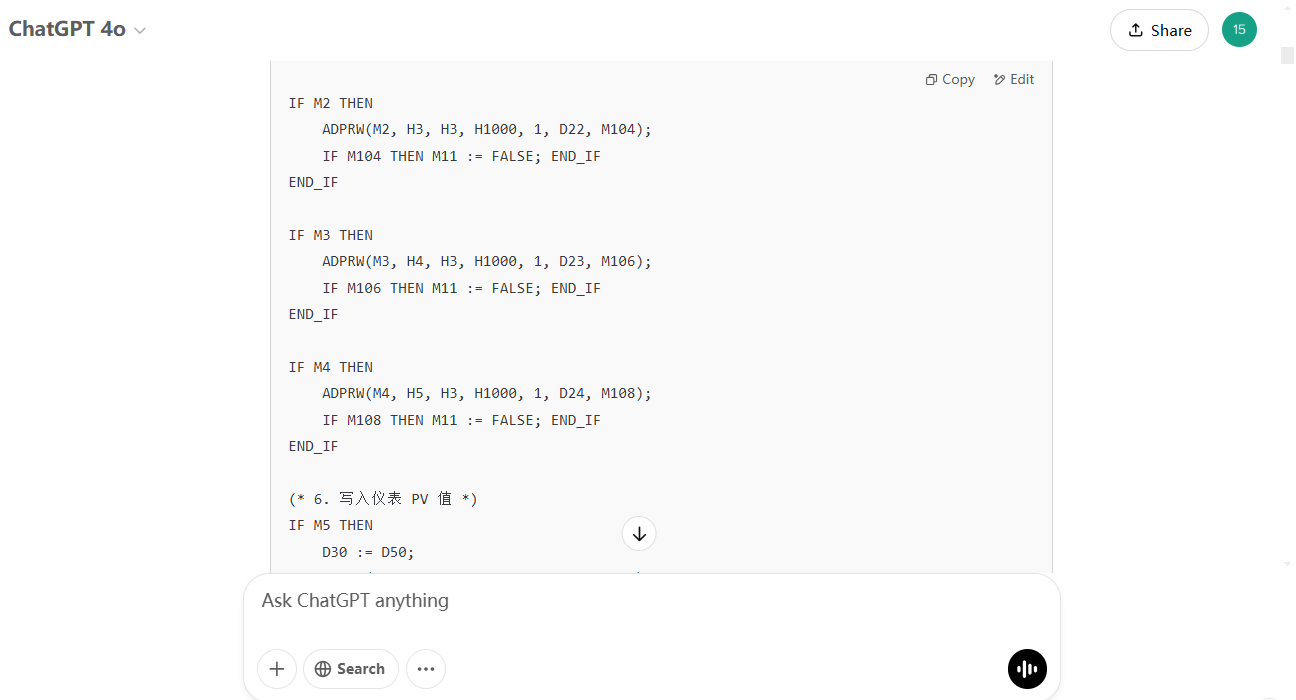Screen dimensions: 1296x700
Task: Copy the code block contents
Action: tap(950, 80)
